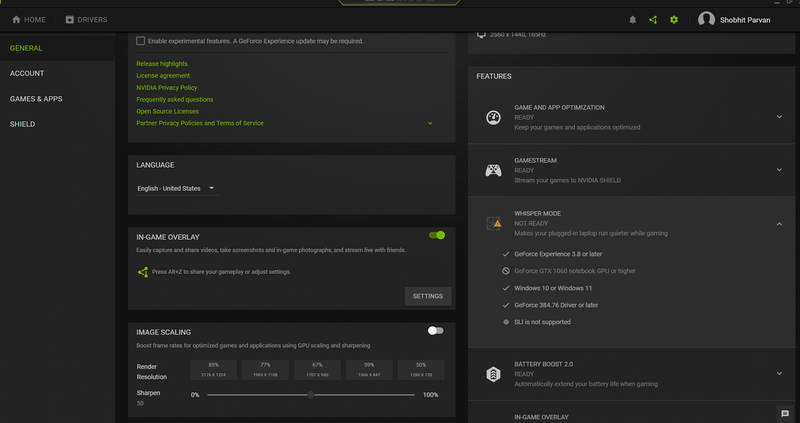
Task: Click the Game and App Optimization gauge icon
Action: [x=493, y=117]
